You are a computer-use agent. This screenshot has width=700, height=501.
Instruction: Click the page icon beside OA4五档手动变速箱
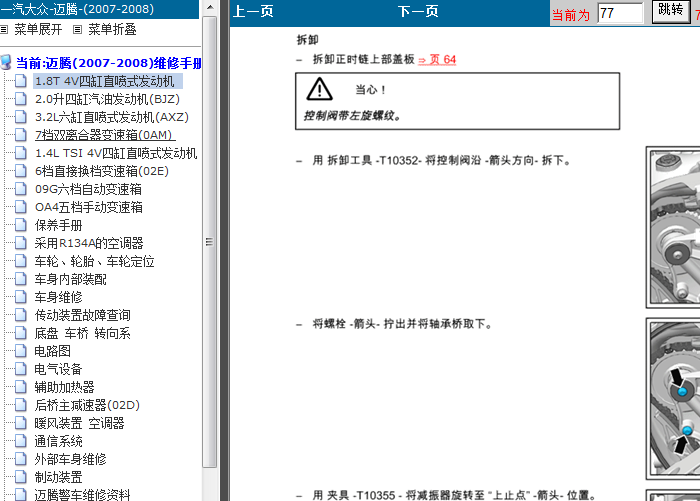pyautogui.click(x=21, y=207)
